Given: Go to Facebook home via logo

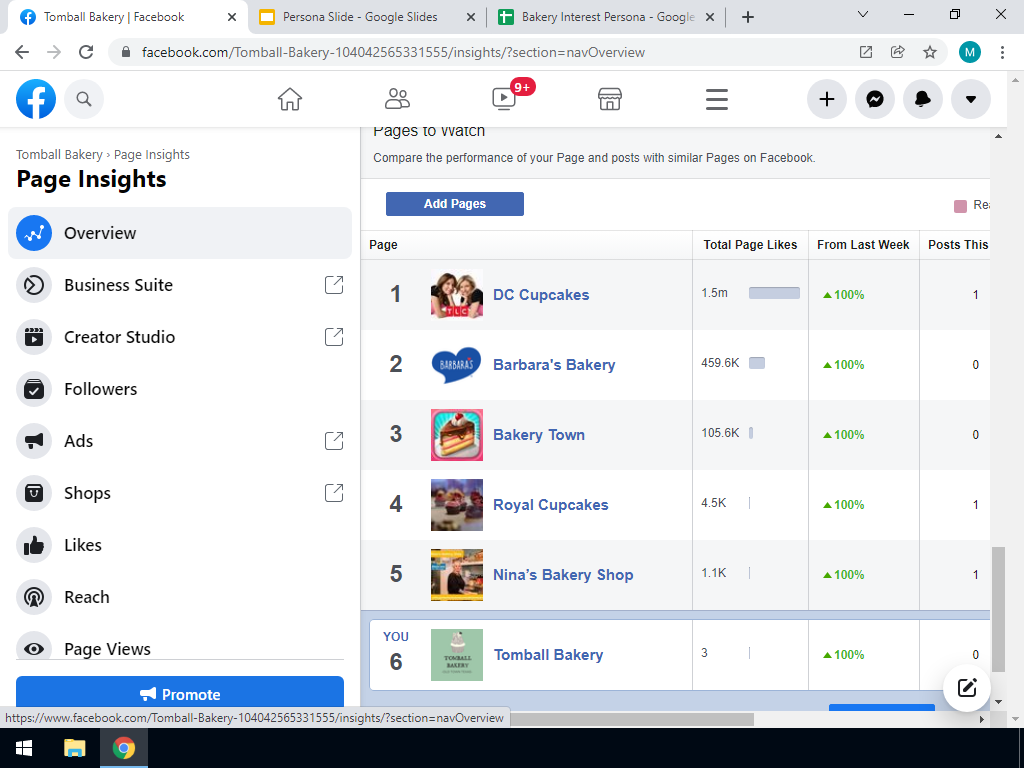Looking at the screenshot, I should pyautogui.click(x=36, y=99).
